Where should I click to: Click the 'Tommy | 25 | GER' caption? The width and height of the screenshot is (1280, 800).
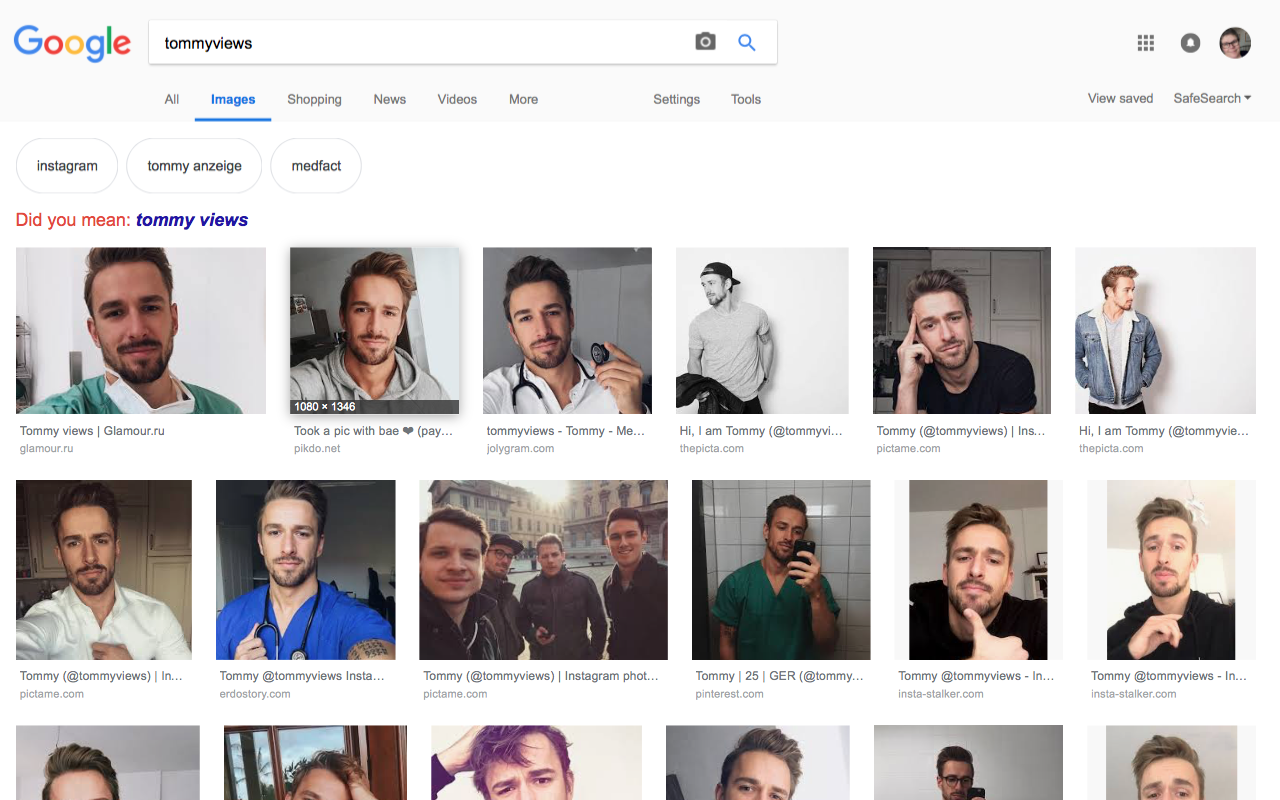(x=779, y=676)
